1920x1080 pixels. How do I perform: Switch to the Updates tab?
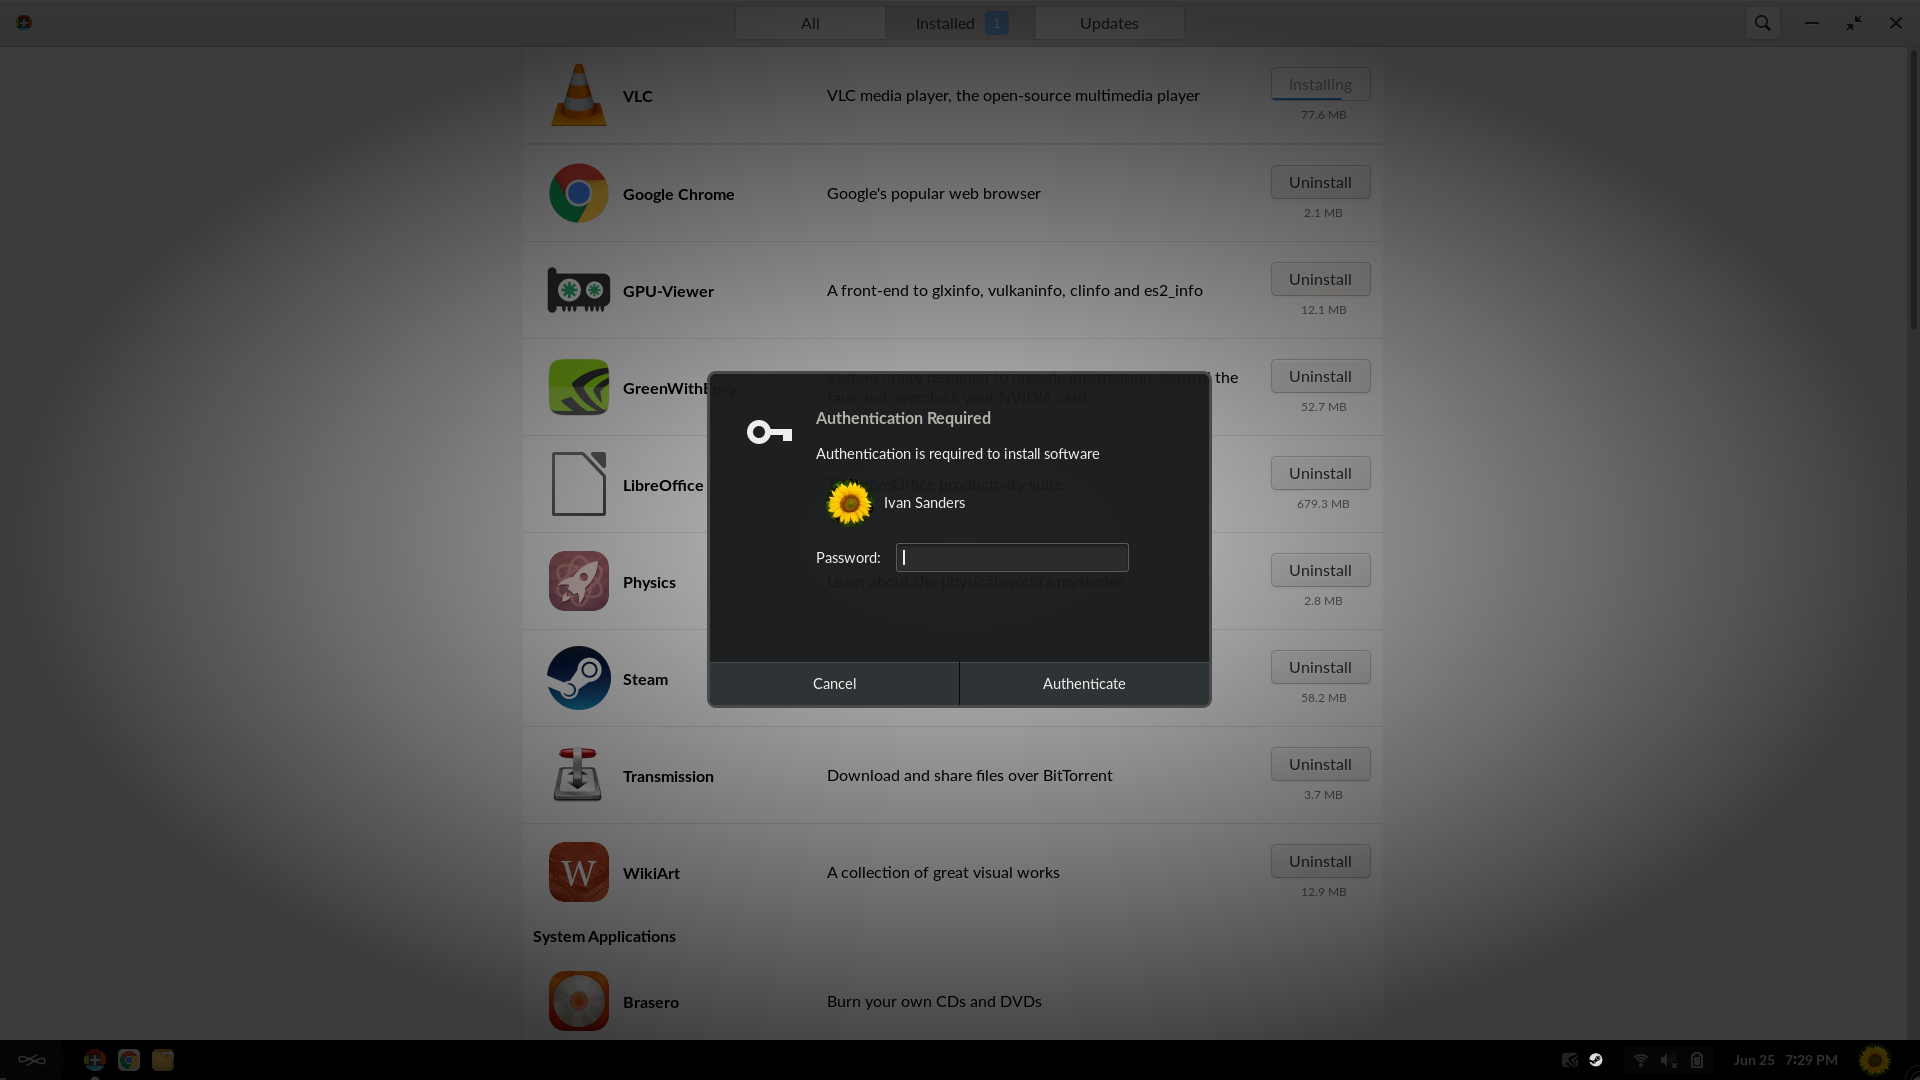(1109, 23)
